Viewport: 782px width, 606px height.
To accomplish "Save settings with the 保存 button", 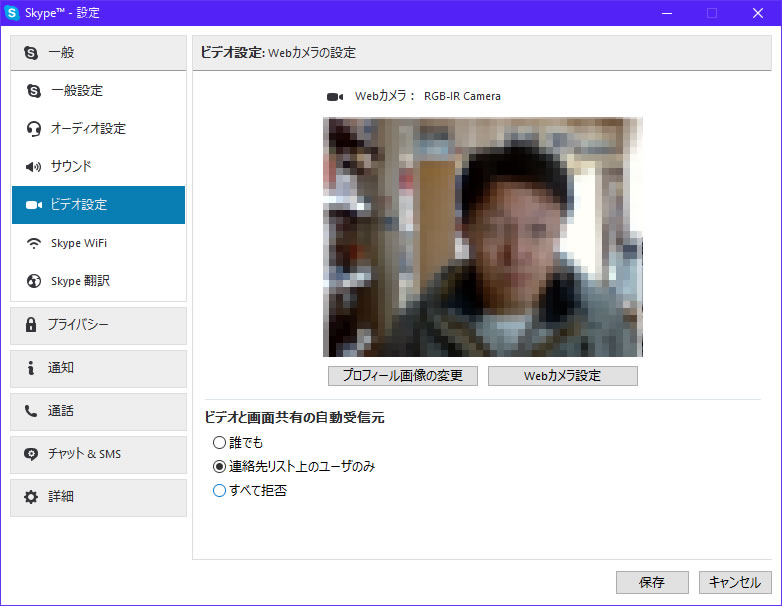I will pyautogui.click(x=652, y=583).
